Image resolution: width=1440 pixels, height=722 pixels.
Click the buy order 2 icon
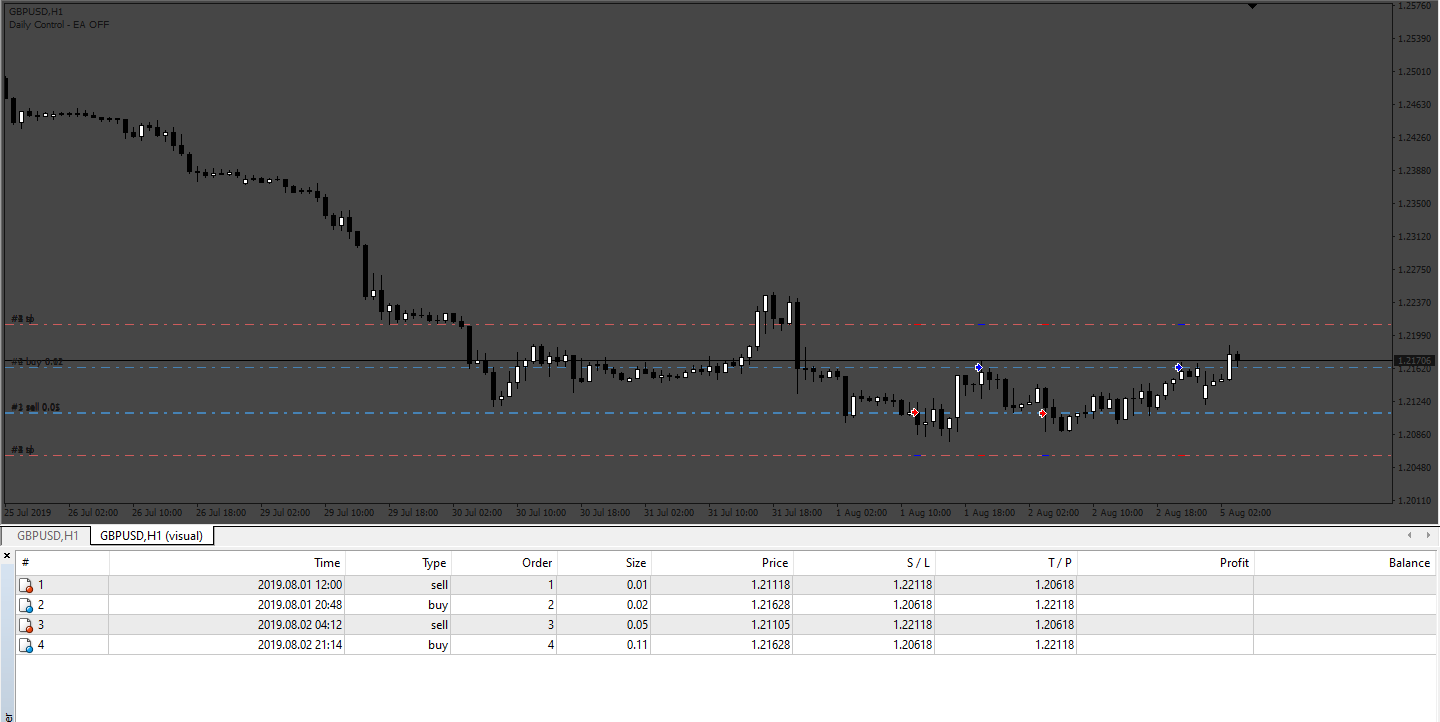tap(26, 605)
